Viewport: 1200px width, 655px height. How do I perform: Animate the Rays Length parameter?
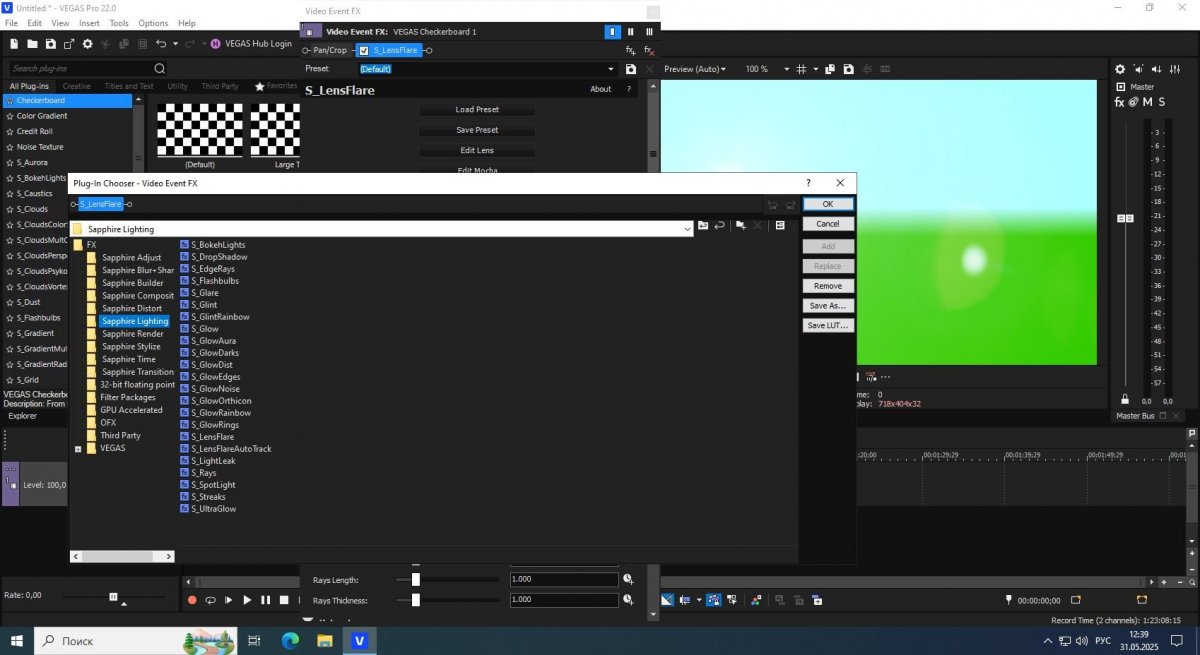click(628, 579)
